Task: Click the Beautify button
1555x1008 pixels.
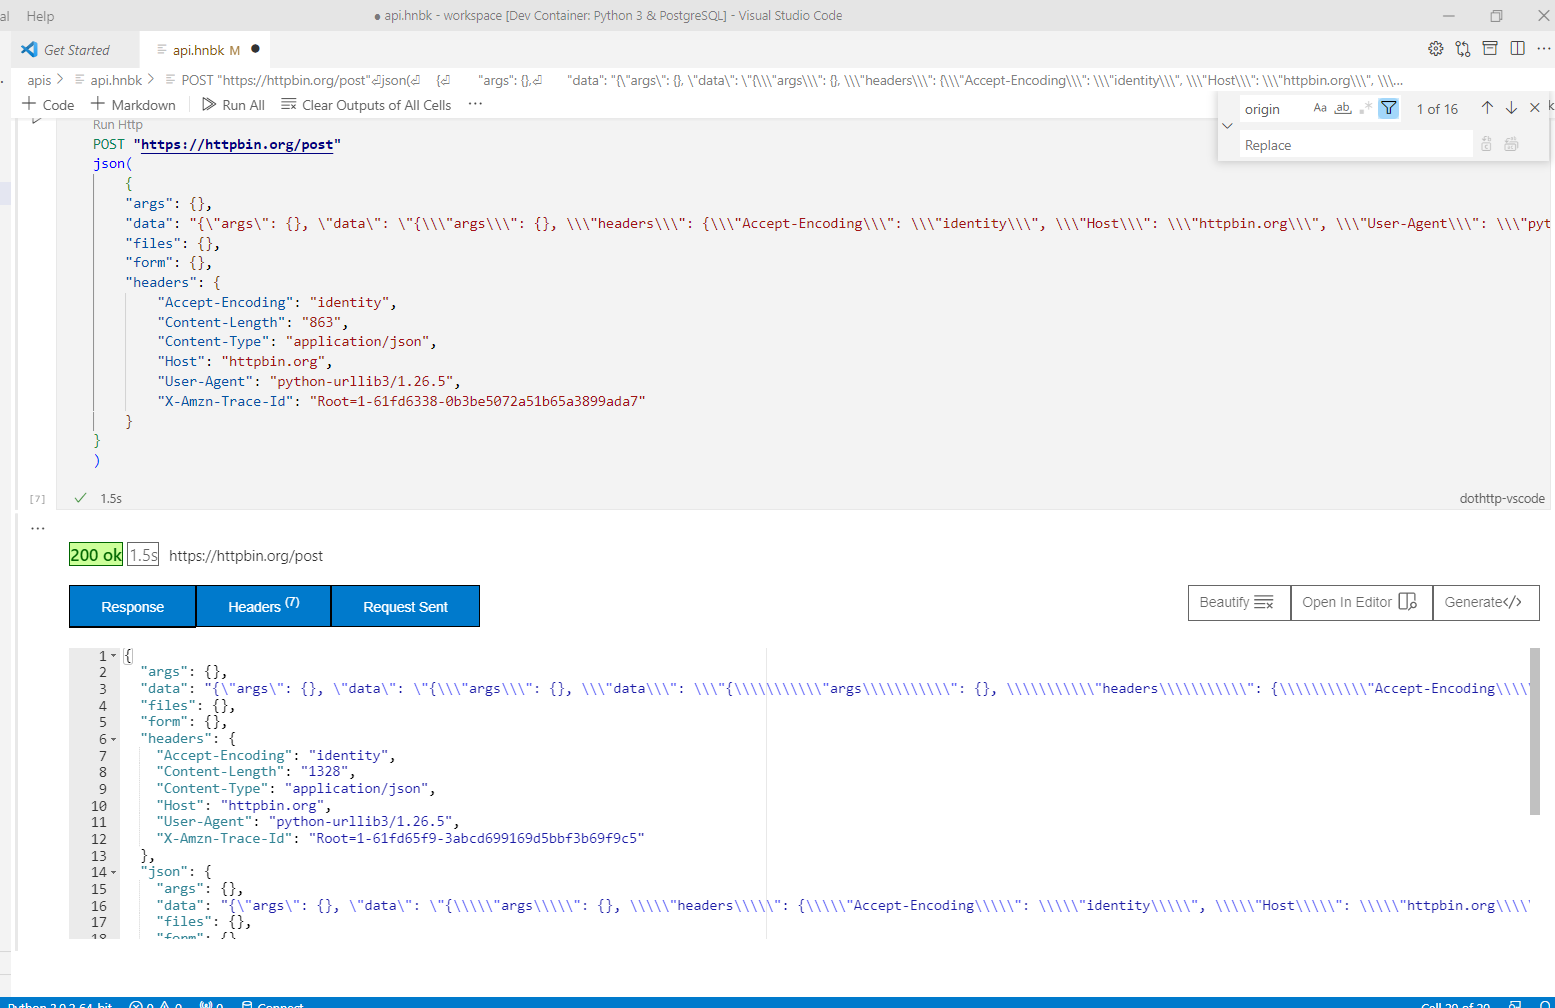Action: point(1239,602)
